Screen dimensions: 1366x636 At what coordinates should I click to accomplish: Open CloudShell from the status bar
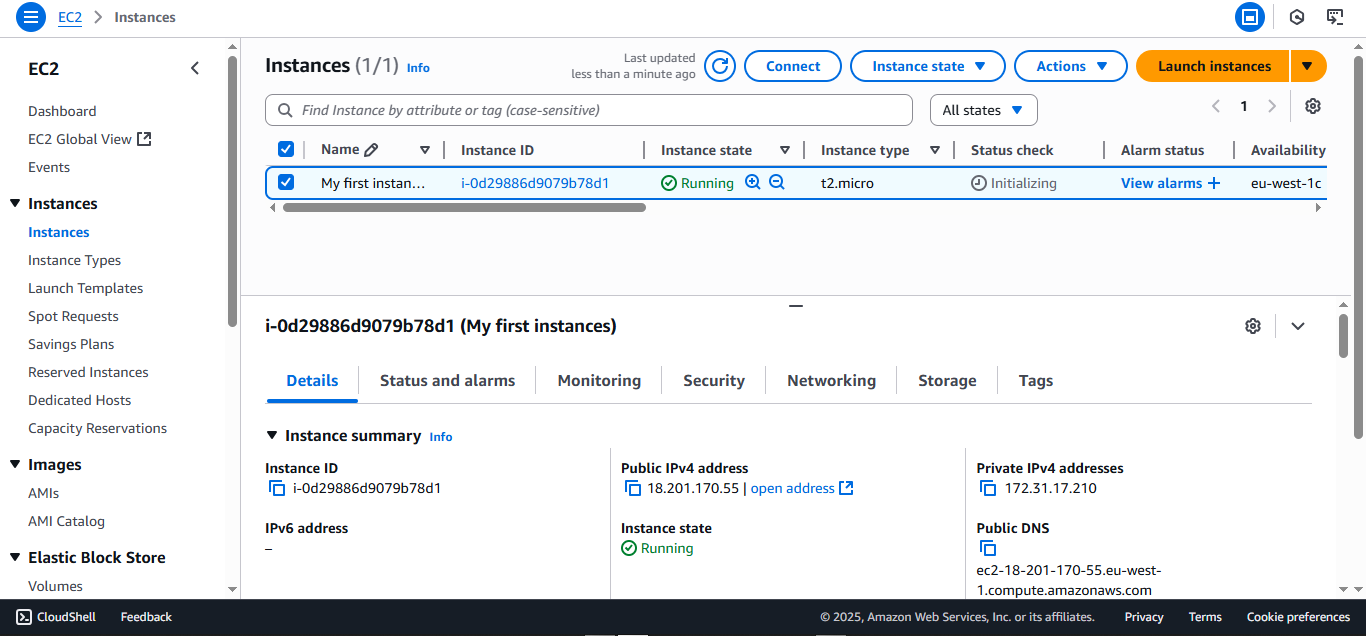[x=55, y=616]
